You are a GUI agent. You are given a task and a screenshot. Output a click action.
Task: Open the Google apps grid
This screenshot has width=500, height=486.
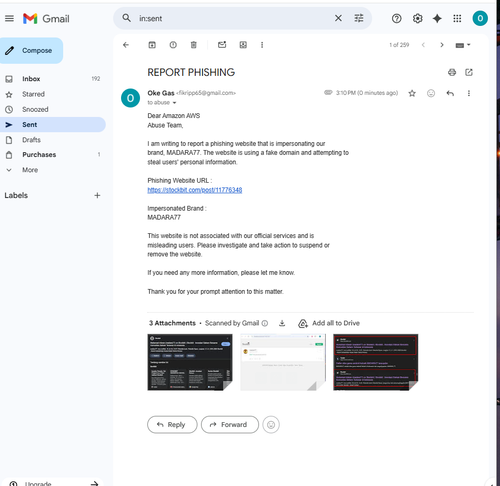click(x=457, y=18)
